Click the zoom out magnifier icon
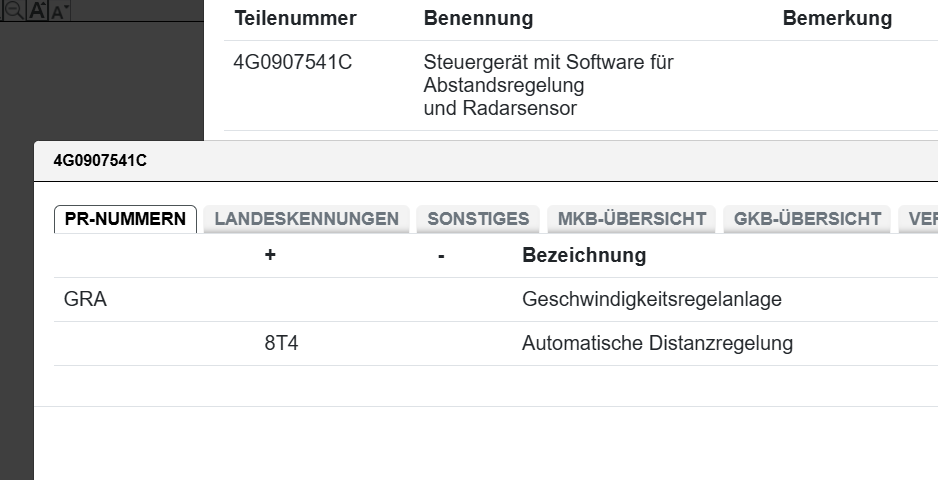 coord(14,10)
